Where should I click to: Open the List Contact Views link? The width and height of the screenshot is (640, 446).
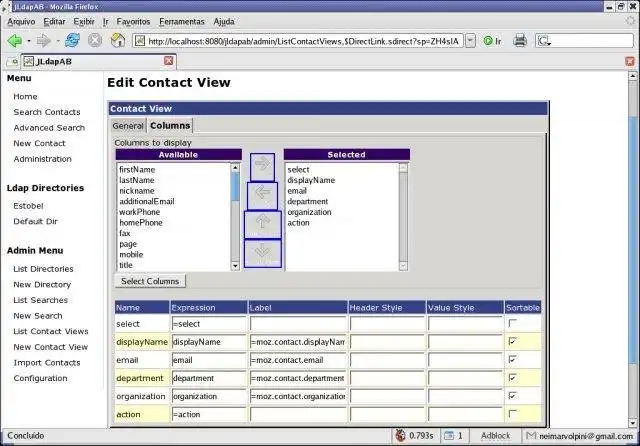(51, 331)
